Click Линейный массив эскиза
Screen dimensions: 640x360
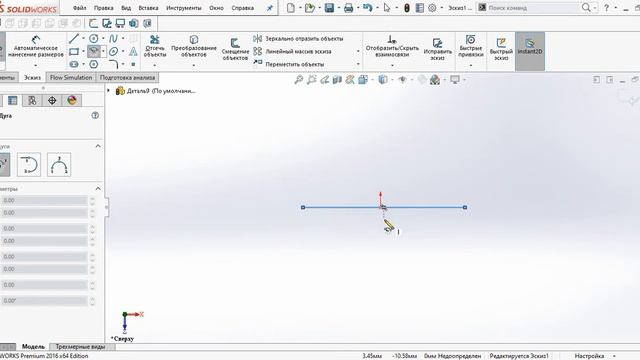click(x=292, y=51)
